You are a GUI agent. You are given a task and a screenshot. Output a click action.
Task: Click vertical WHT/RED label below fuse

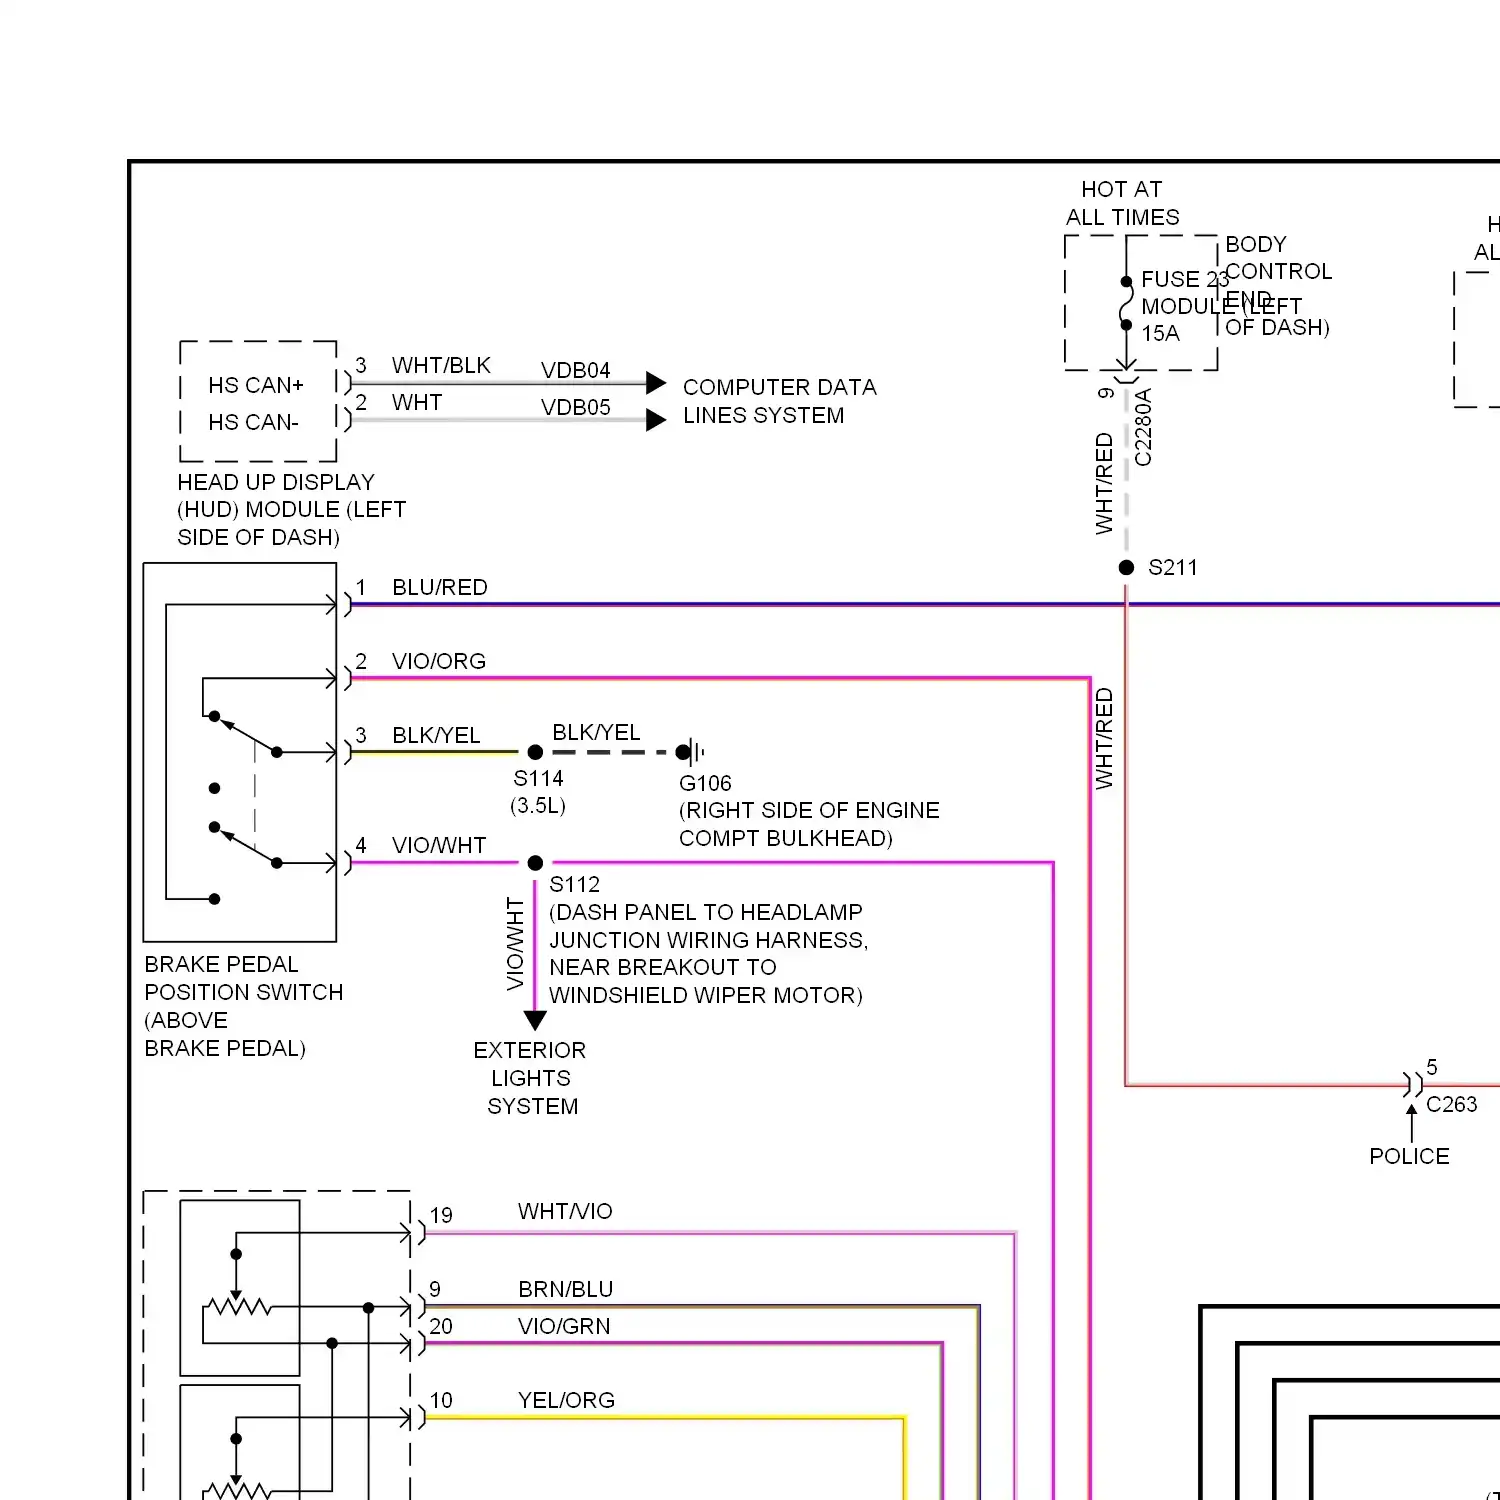tap(1104, 483)
